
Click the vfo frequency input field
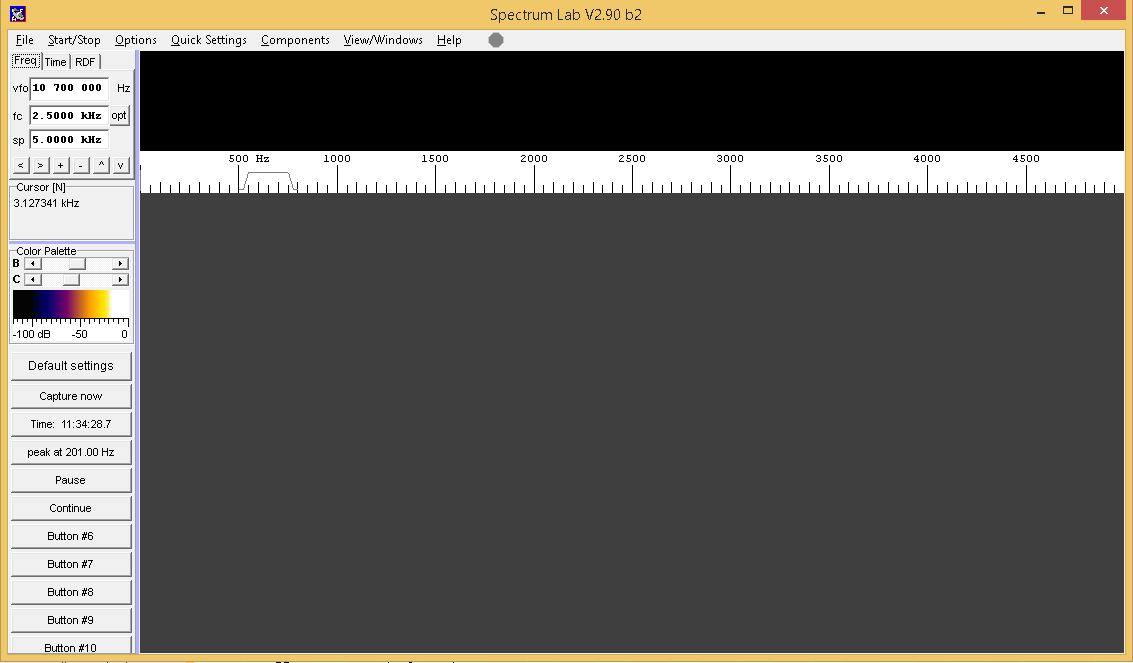click(x=68, y=88)
